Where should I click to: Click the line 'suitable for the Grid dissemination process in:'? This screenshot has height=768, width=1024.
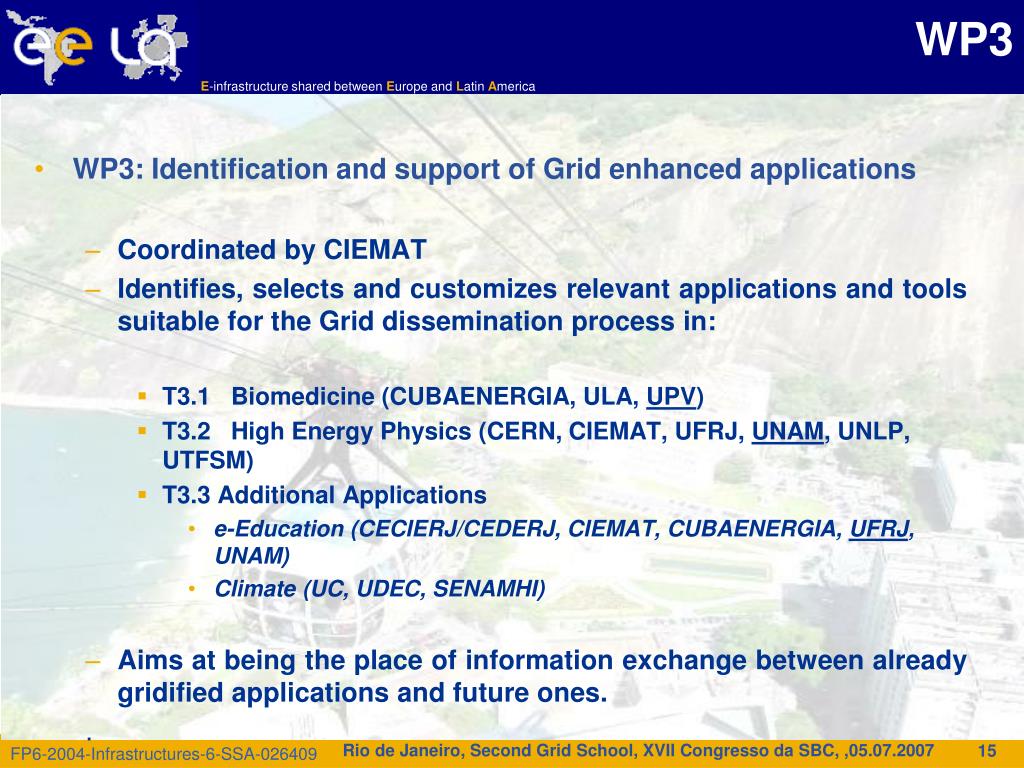[x=417, y=321]
